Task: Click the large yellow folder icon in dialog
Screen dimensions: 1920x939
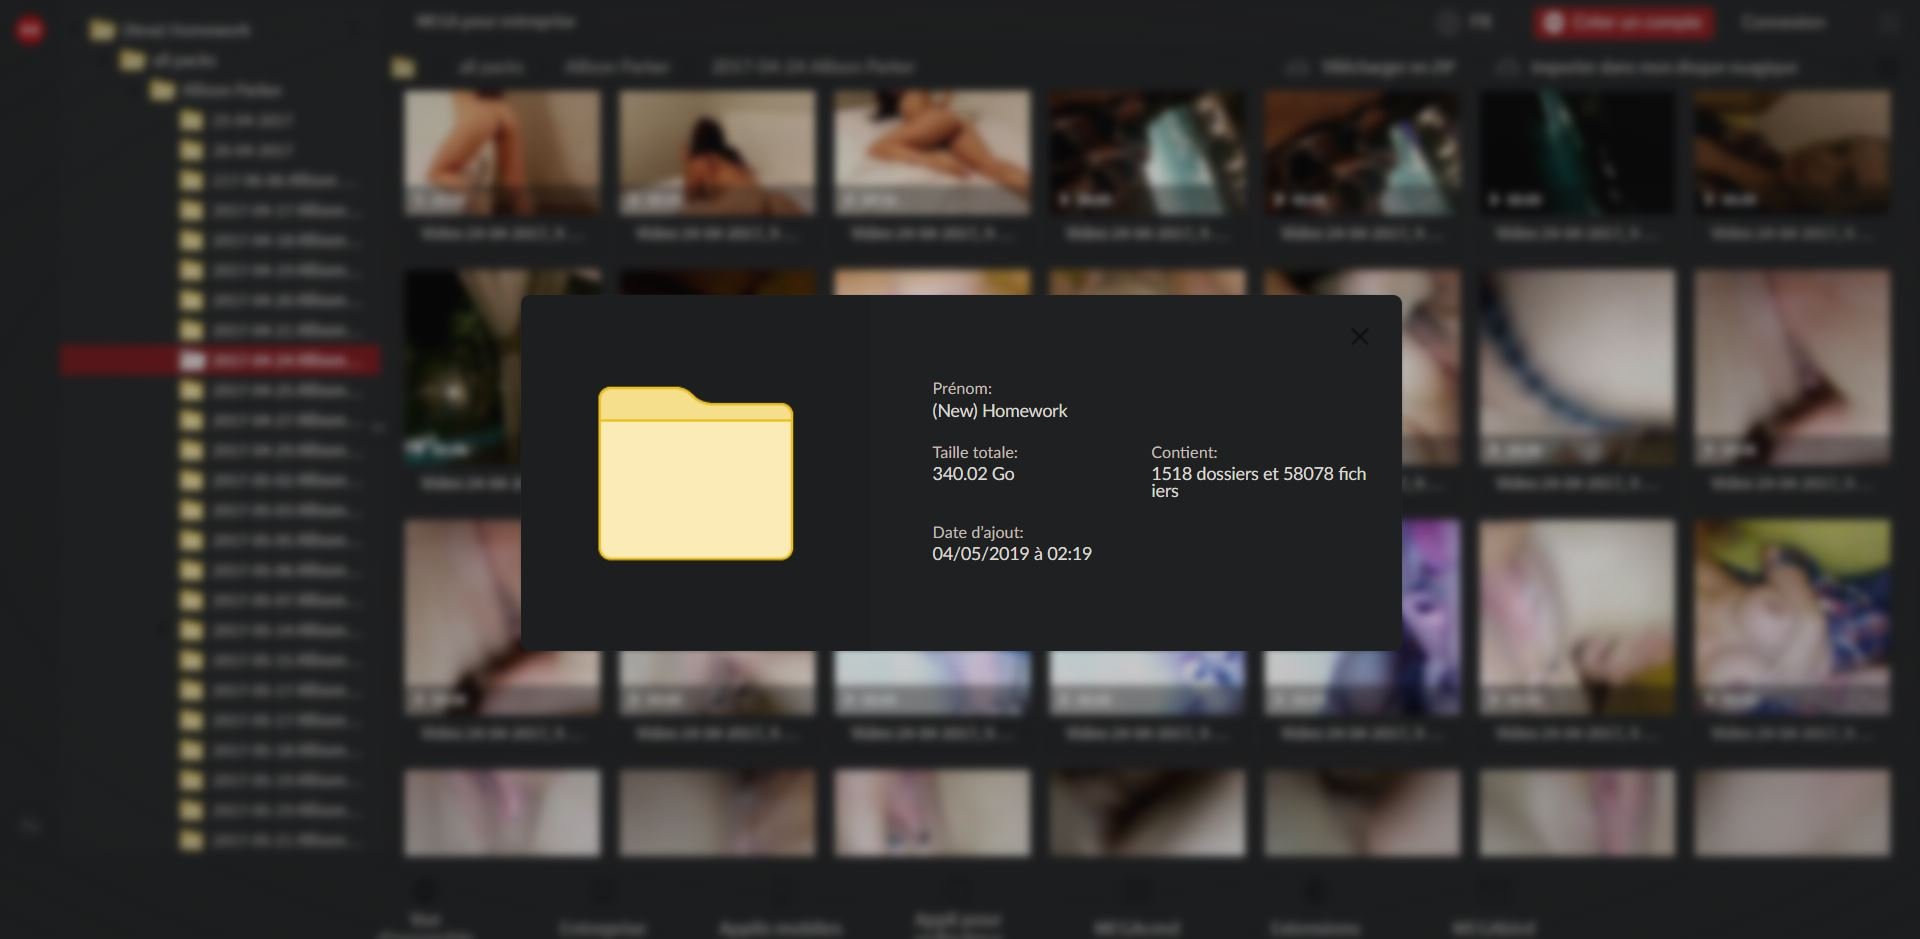Action: click(695, 473)
